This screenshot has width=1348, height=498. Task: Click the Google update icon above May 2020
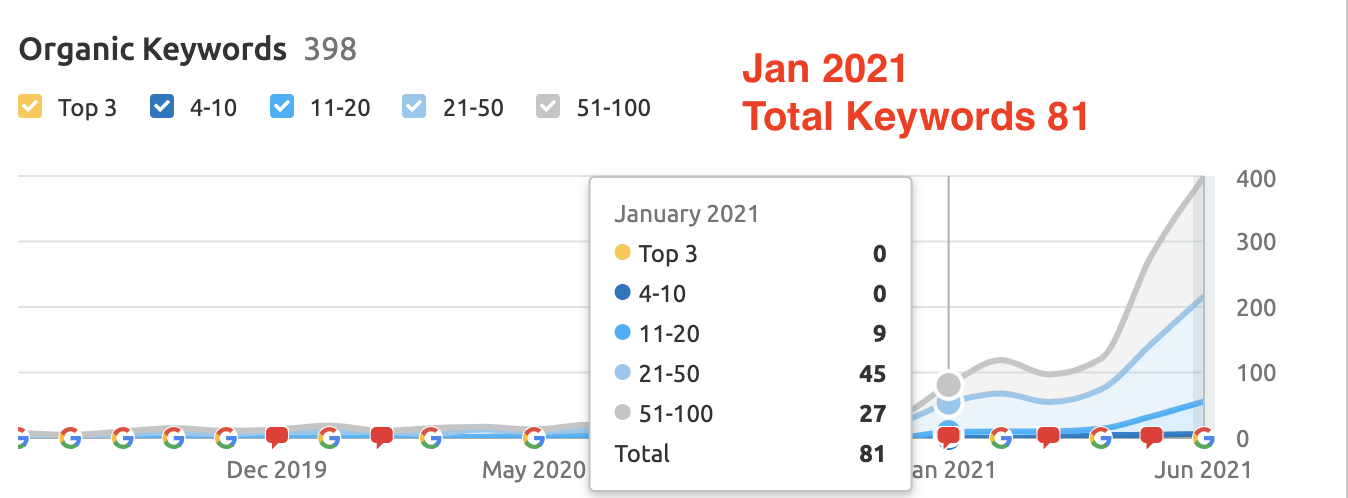pyautogui.click(x=534, y=437)
